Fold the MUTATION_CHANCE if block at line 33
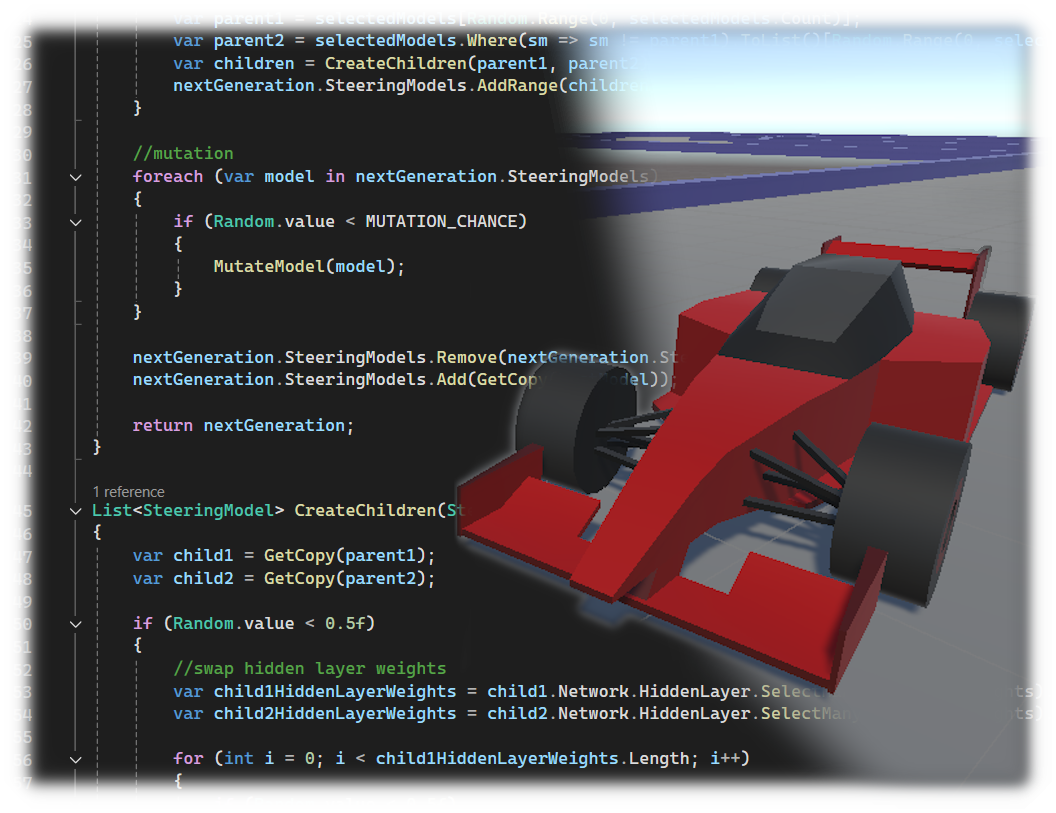The image size is (1056, 813). tap(76, 222)
